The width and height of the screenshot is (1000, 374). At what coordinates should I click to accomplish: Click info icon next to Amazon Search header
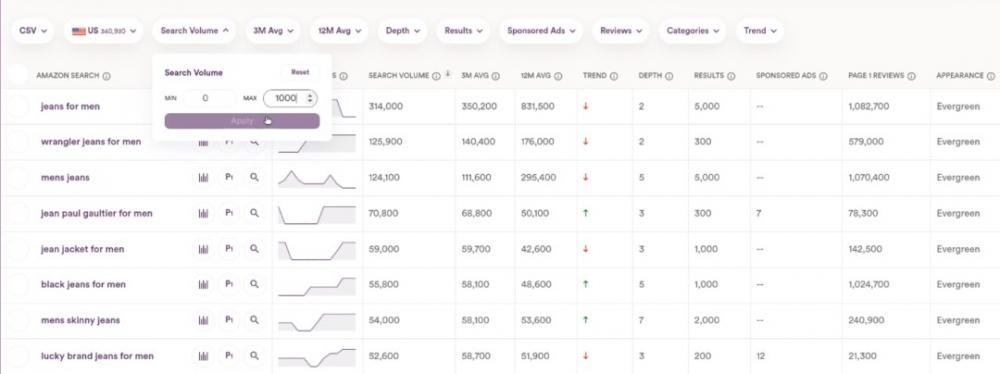107,76
